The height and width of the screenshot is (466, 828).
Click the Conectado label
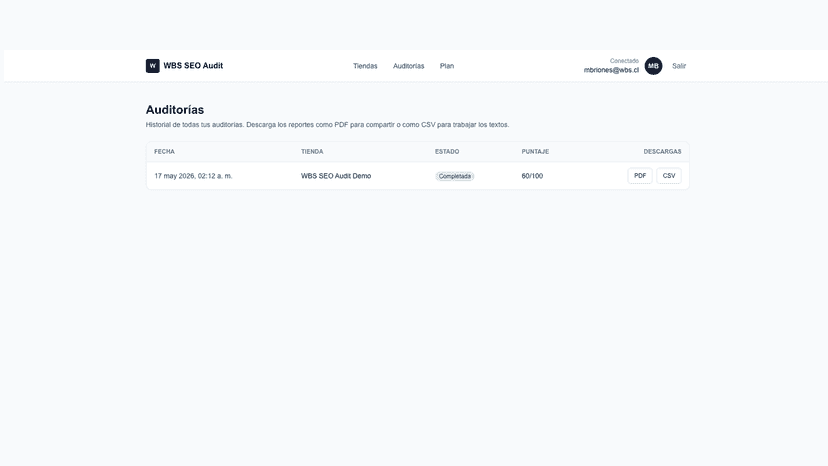point(624,61)
